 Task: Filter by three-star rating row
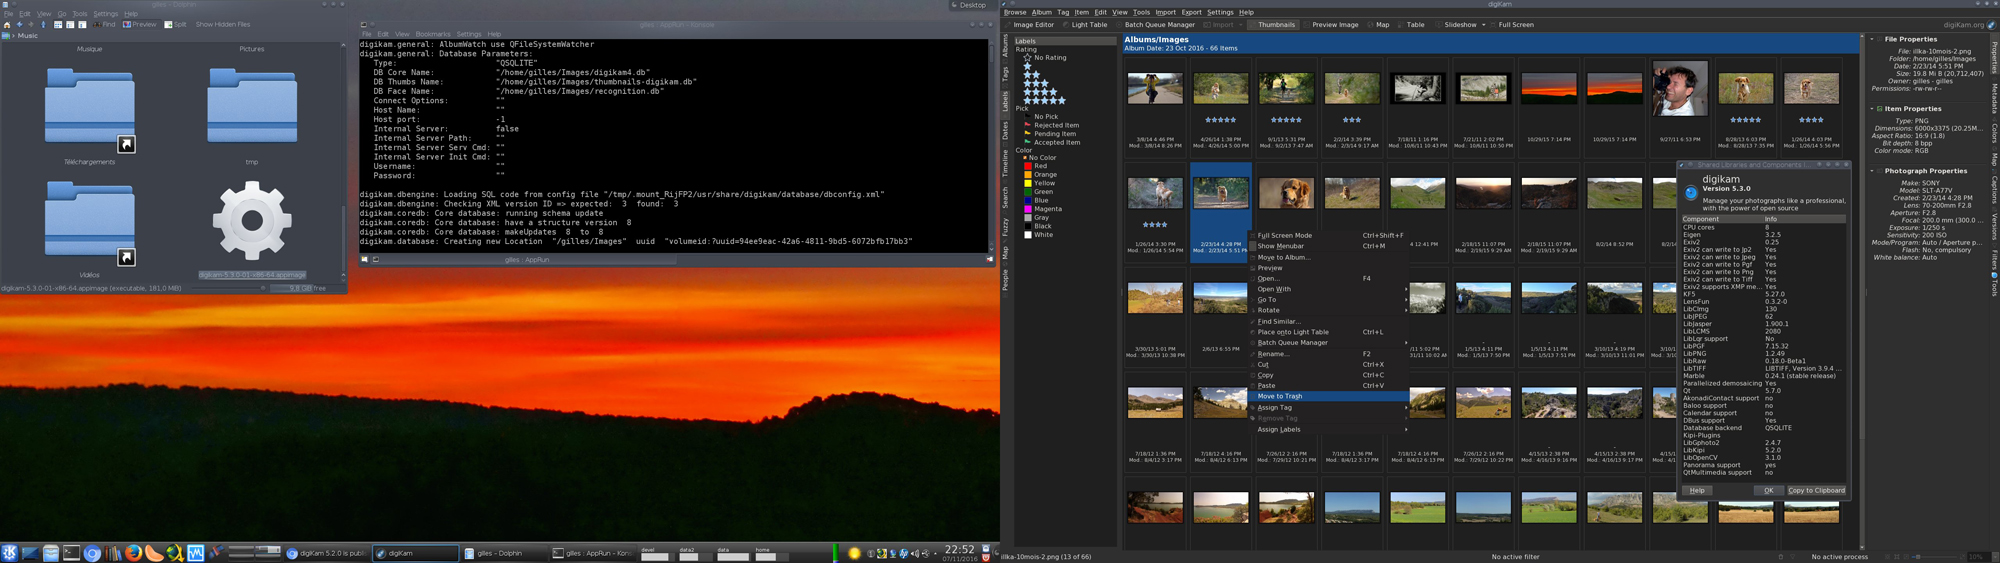click(x=1036, y=83)
